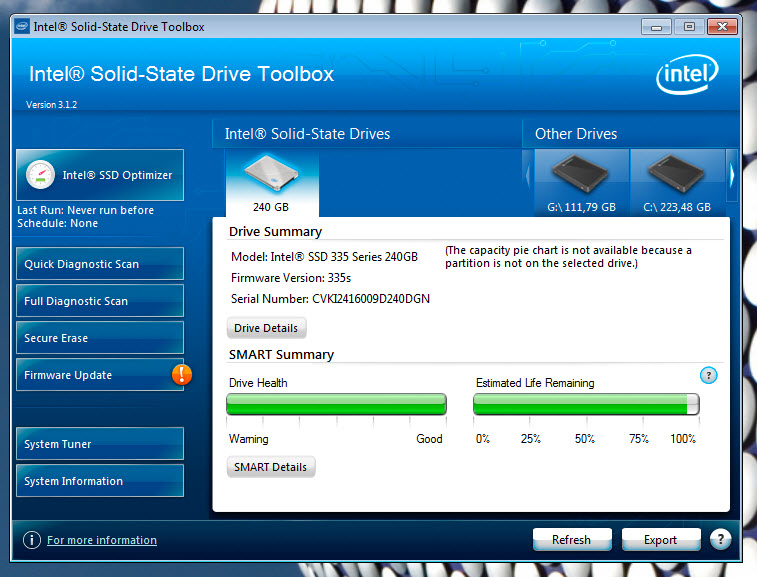This screenshot has width=757, height=577.
Task: Click the optimizer gauge icon
Action: [x=40, y=175]
